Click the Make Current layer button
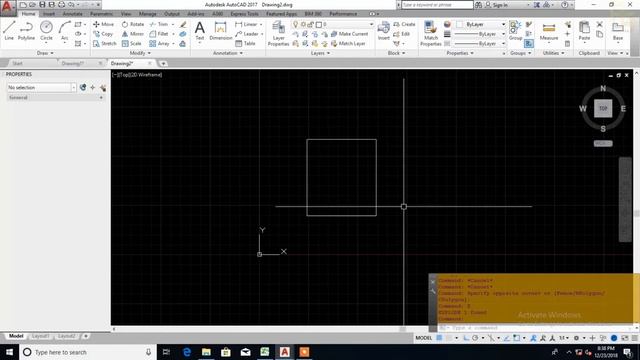Image resolution: width=640 pixels, height=360 pixels. [349, 34]
